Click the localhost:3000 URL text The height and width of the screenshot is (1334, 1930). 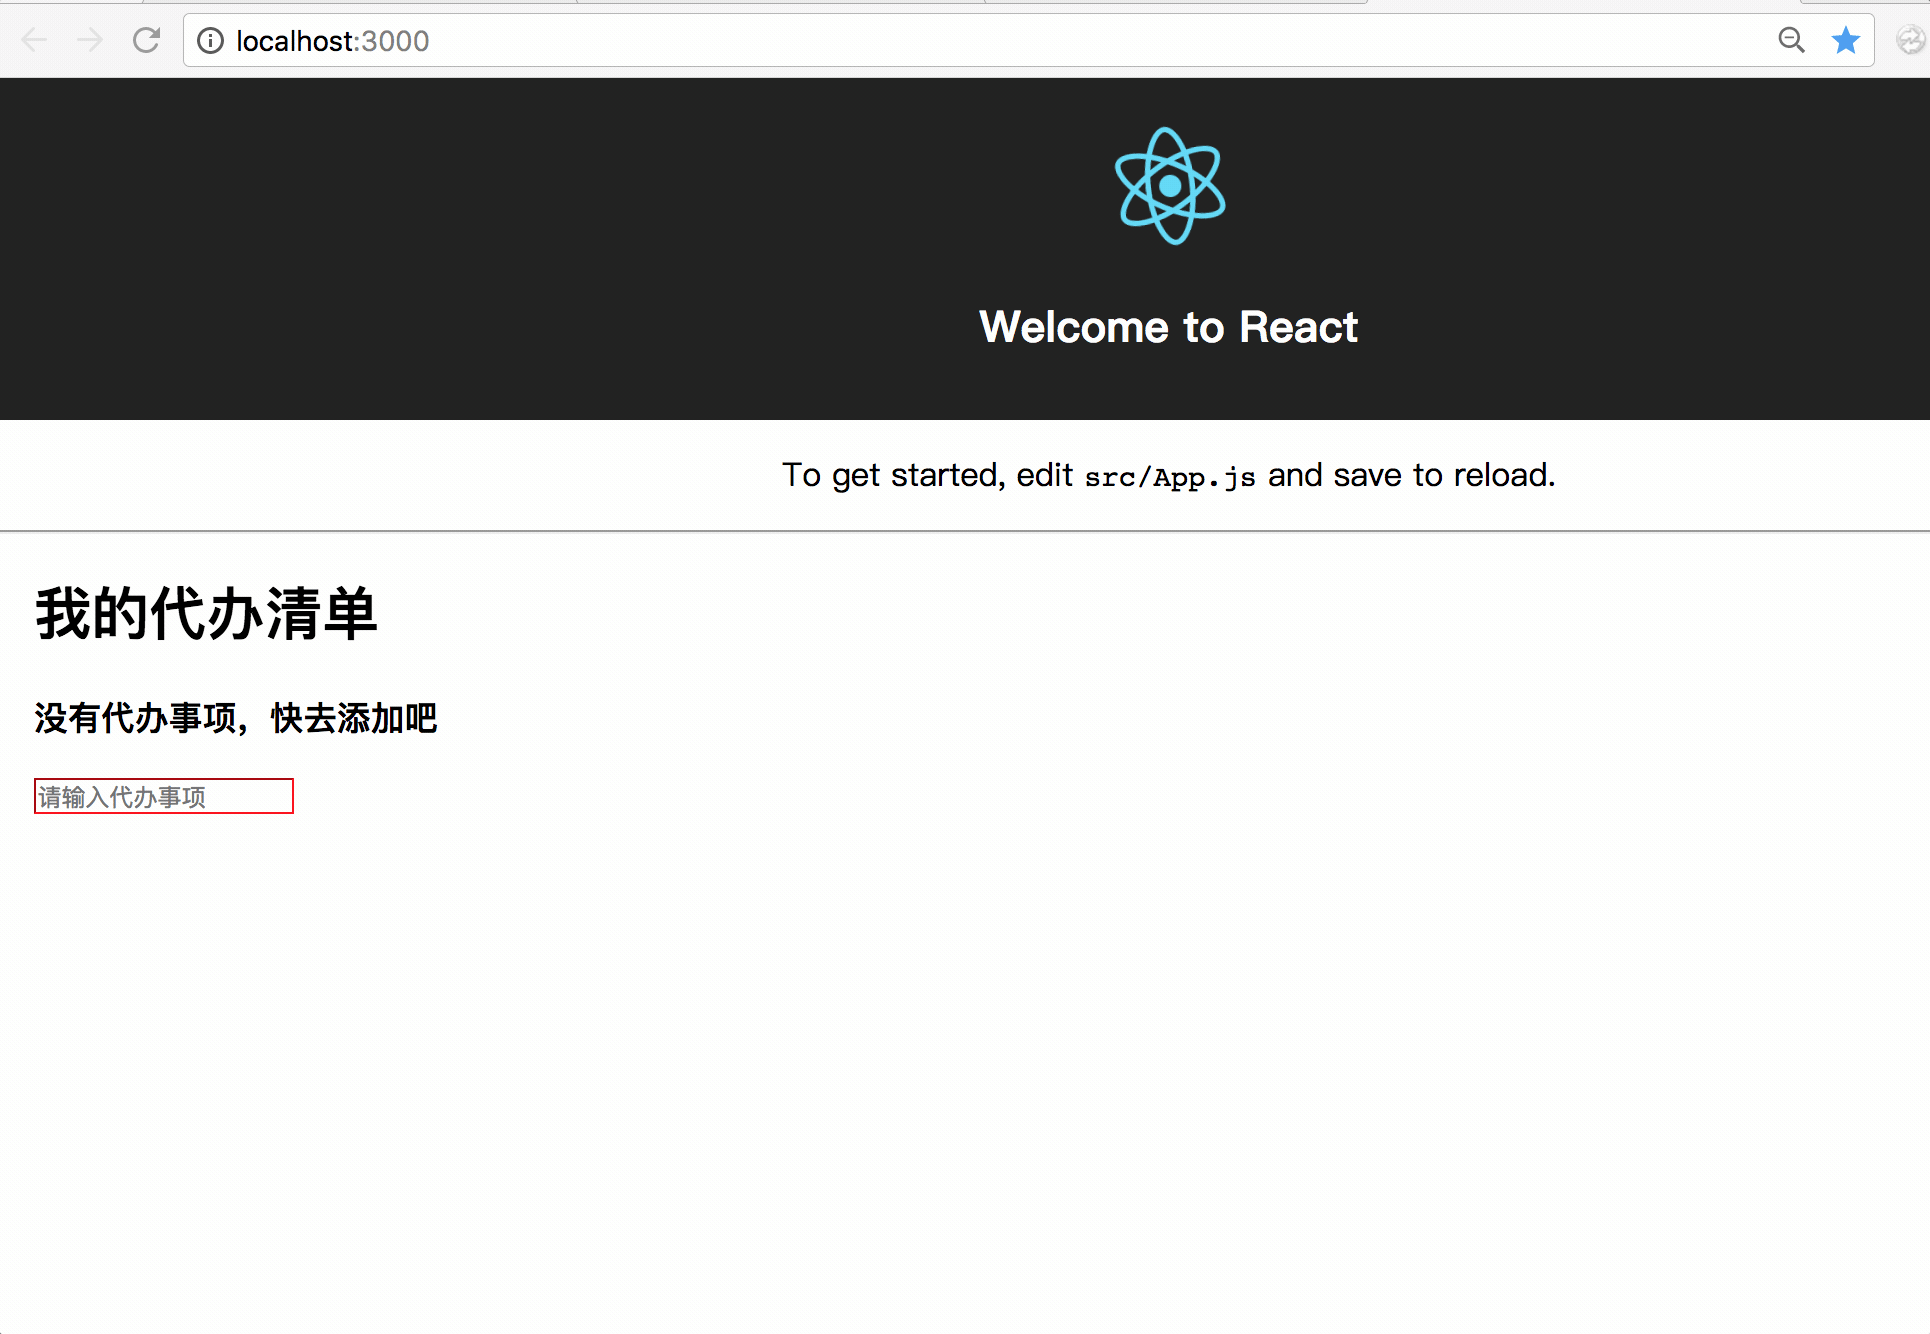[332, 41]
